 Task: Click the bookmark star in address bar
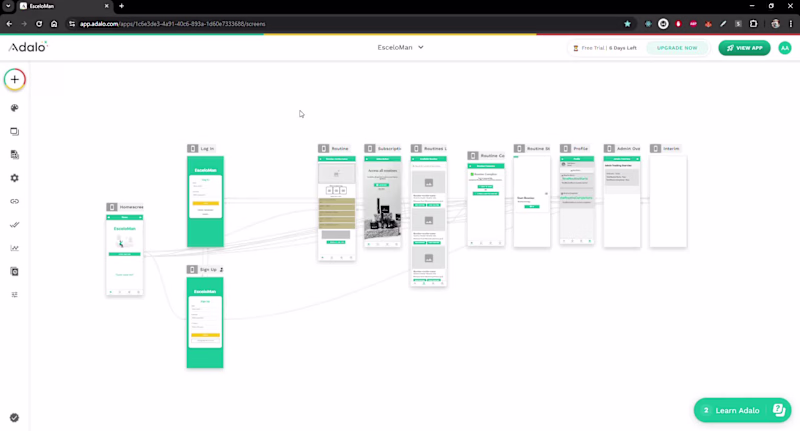[x=628, y=24]
